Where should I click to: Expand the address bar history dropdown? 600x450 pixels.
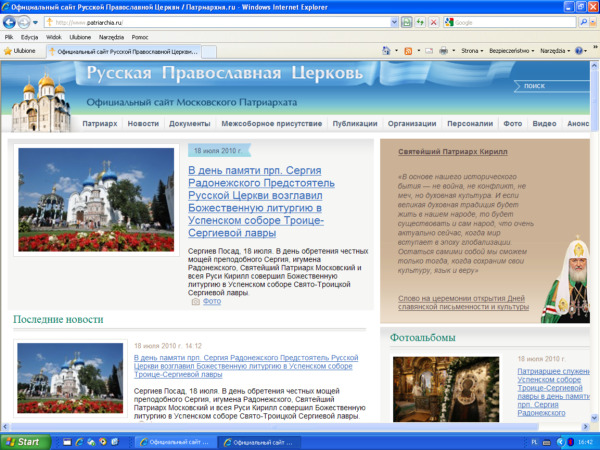click(395, 23)
